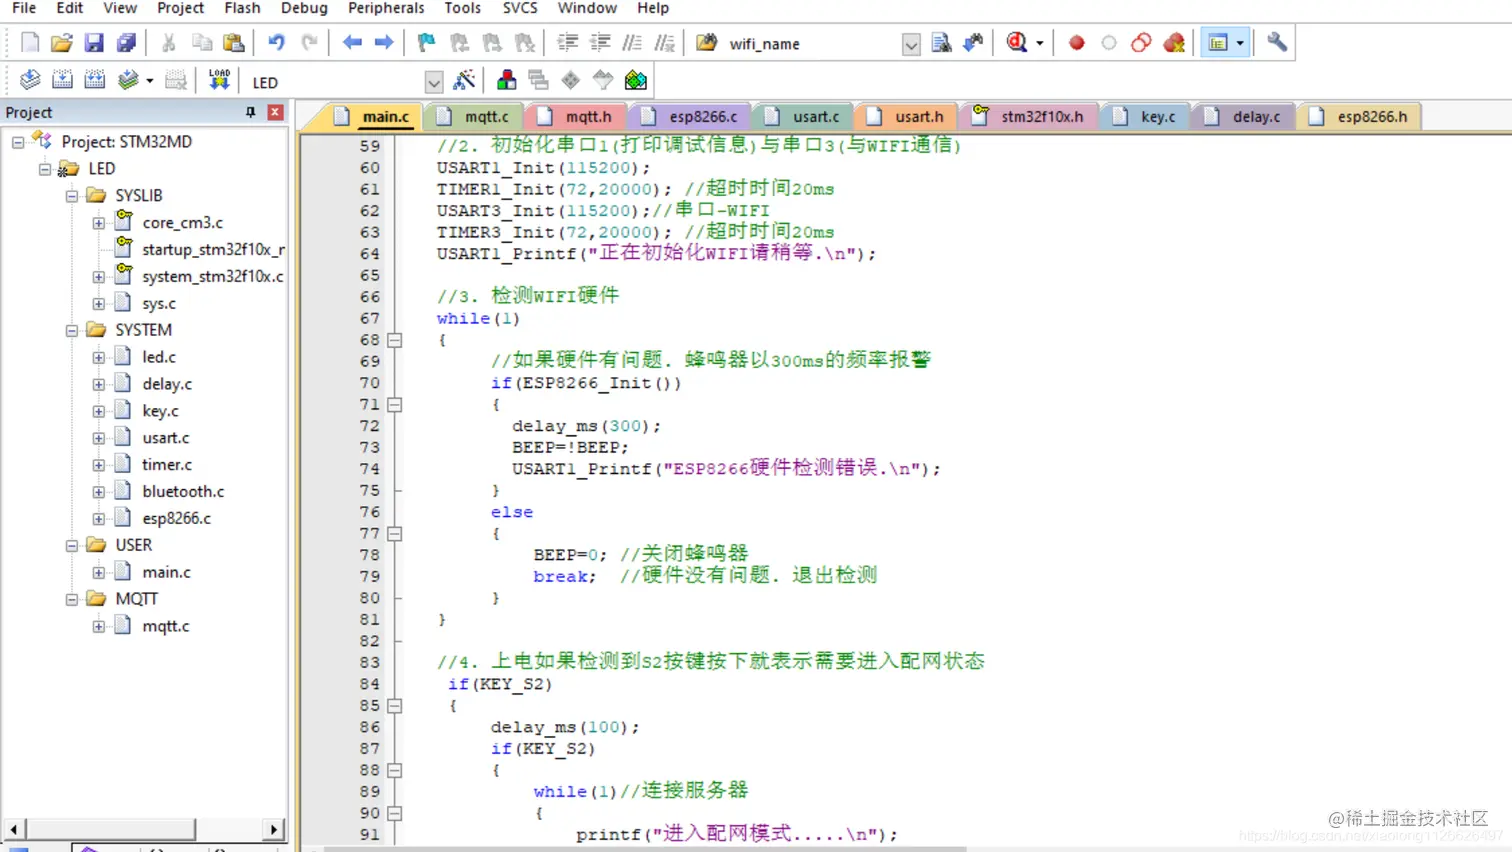Click the Project panel horizontal scrollbar thumb
The height and width of the screenshot is (852, 1512).
pyautogui.click(x=110, y=829)
